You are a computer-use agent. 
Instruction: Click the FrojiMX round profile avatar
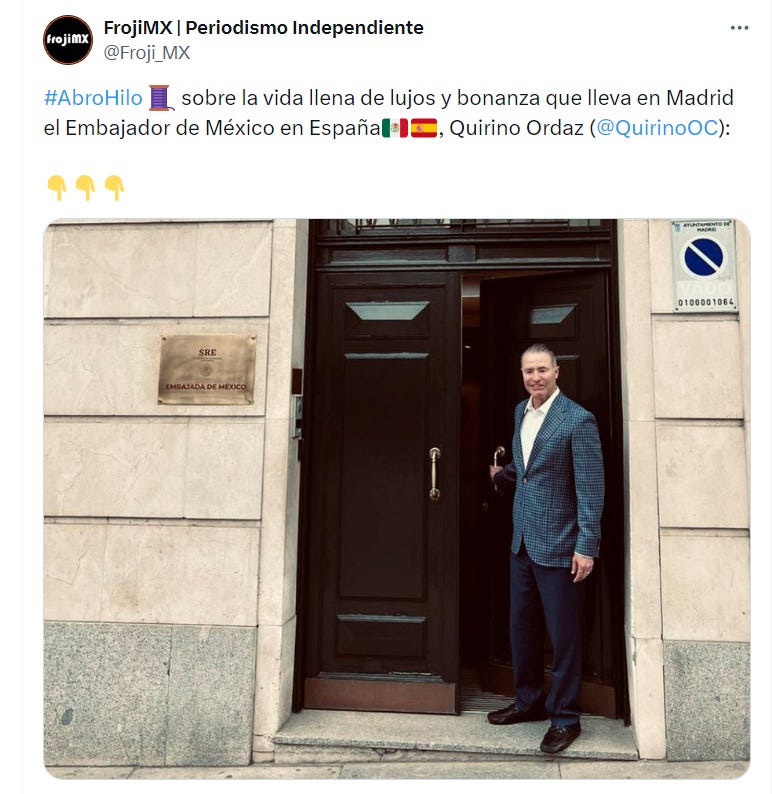(x=68, y=39)
